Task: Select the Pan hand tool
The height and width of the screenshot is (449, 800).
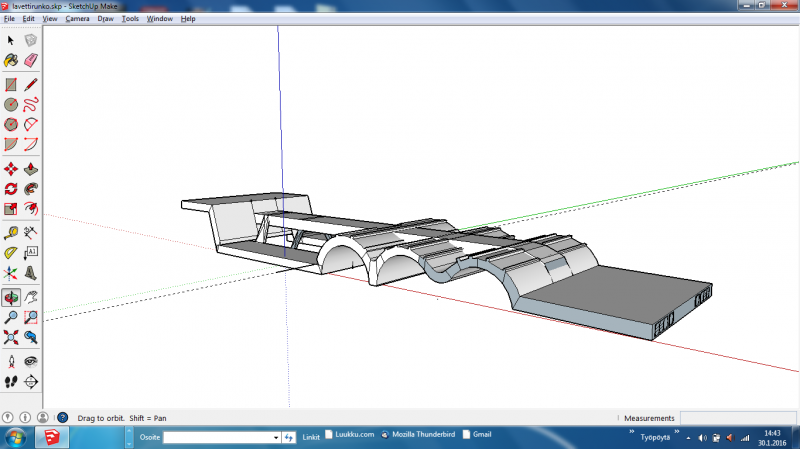Action: [x=31, y=297]
